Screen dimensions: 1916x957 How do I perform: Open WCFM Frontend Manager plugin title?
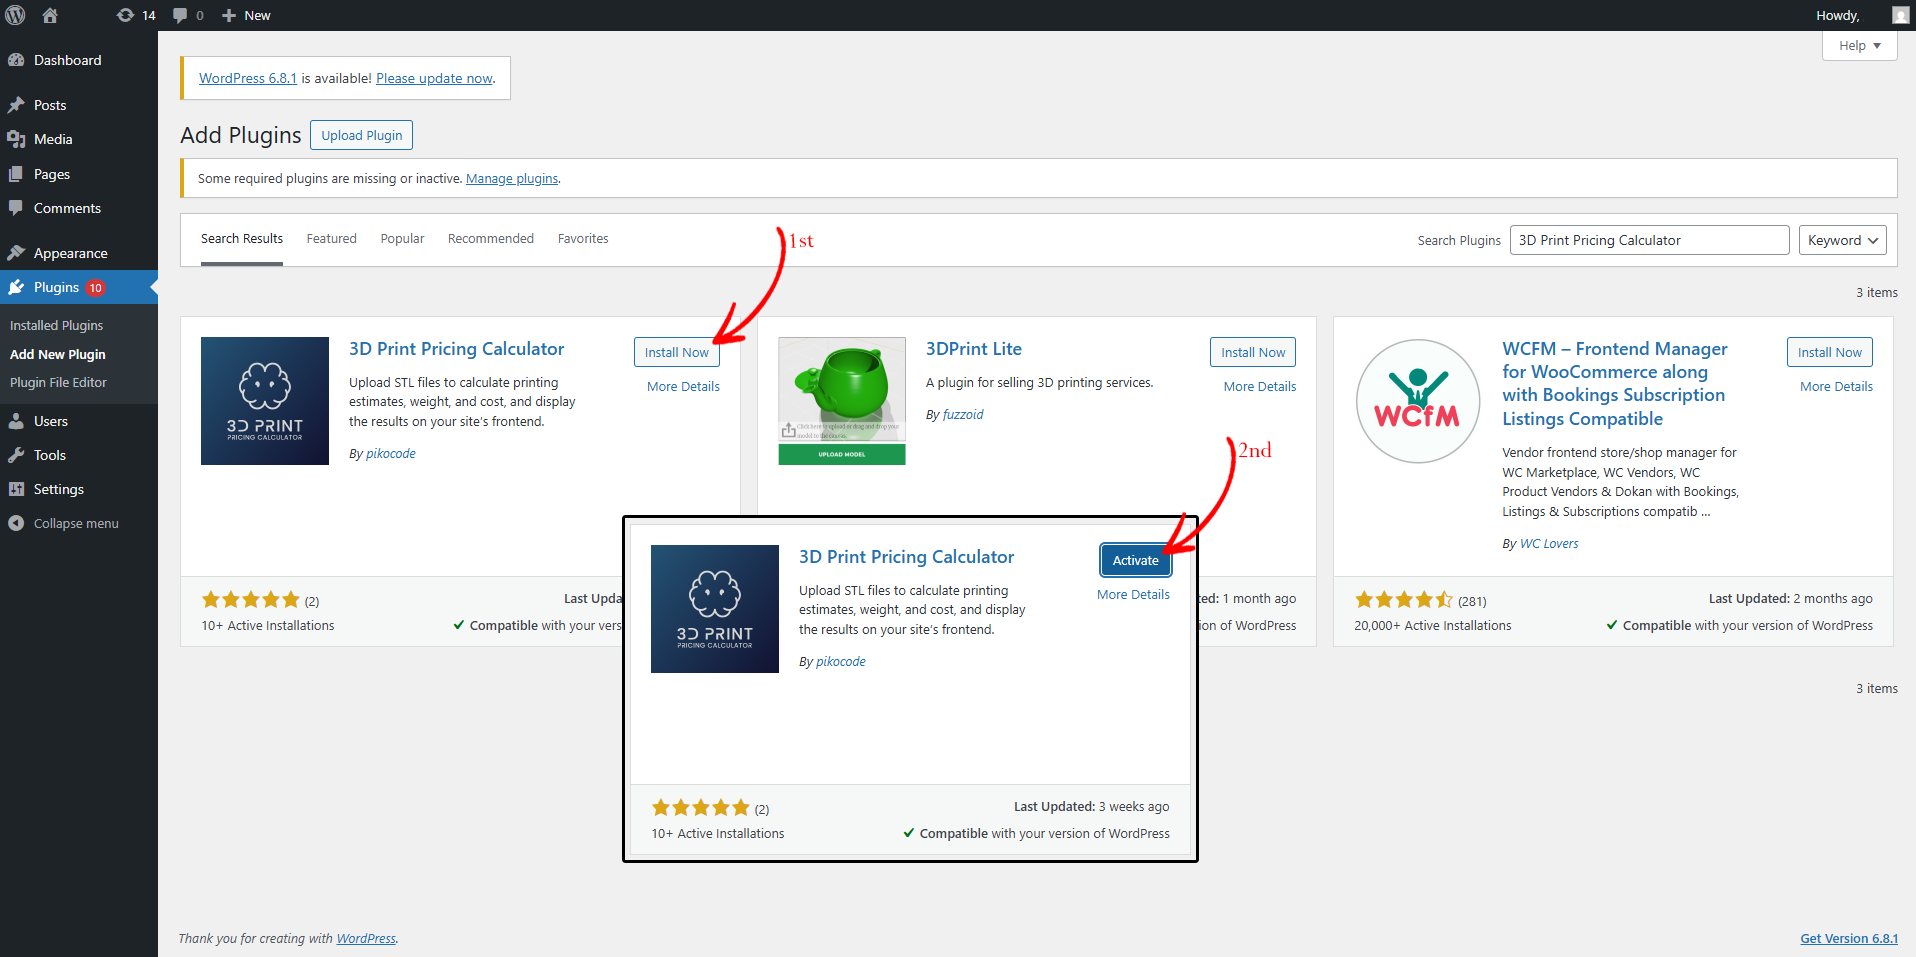click(x=1614, y=384)
